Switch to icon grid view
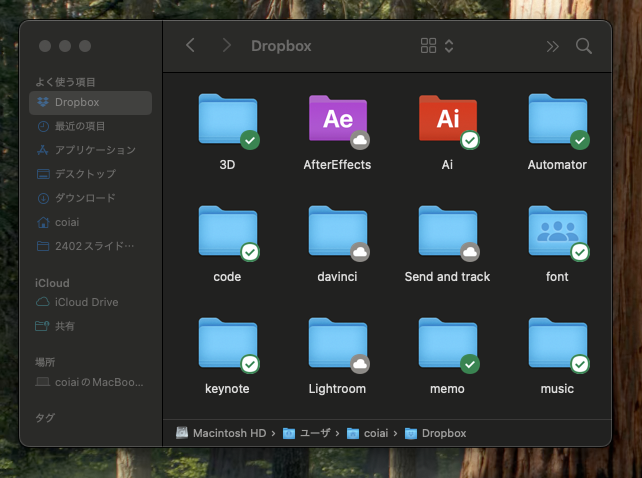The width and height of the screenshot is (642, 478). [428, 46]
